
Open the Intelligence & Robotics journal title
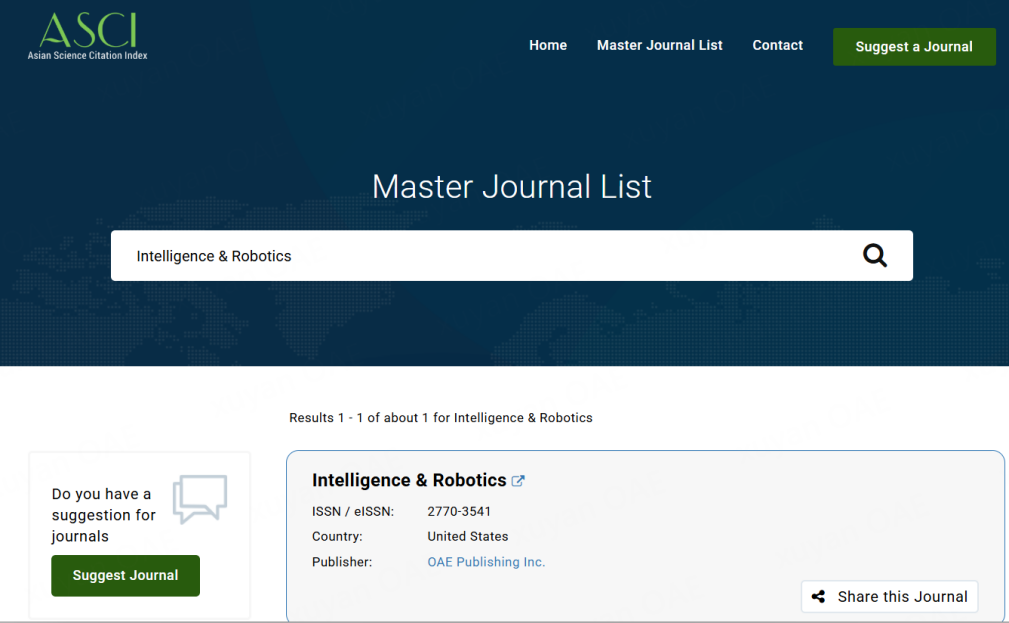point(409,480)
